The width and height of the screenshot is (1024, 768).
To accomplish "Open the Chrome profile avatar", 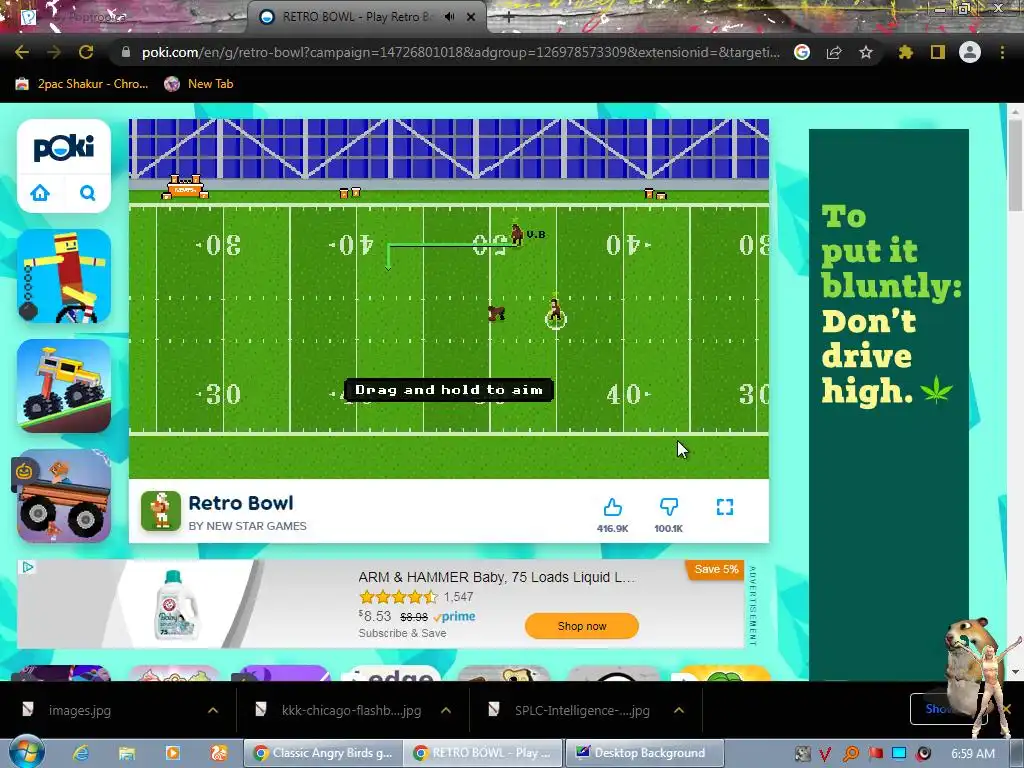I will tap(970, 52).
